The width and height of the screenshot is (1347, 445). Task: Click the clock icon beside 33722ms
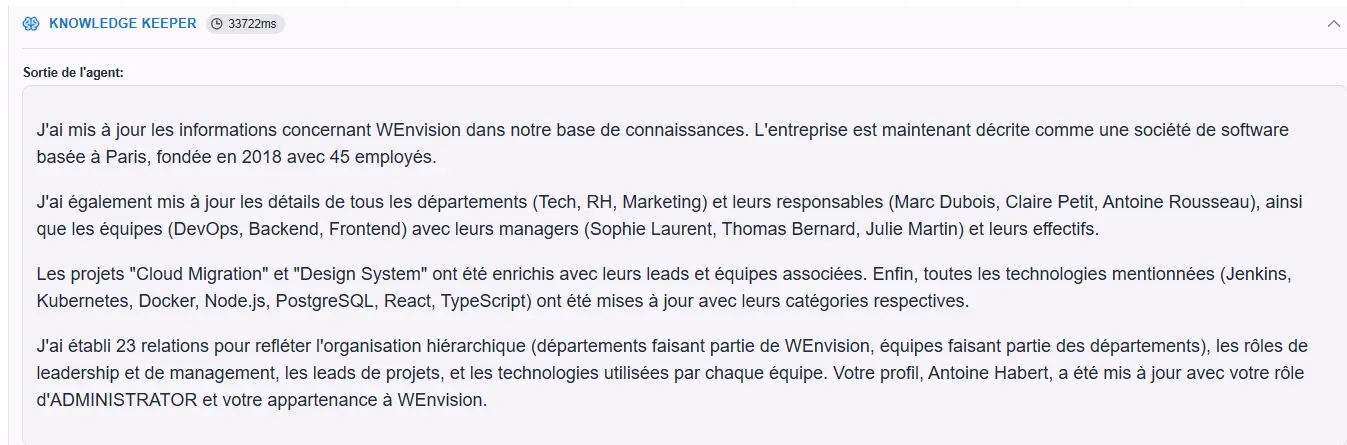(x=217, y=24)
